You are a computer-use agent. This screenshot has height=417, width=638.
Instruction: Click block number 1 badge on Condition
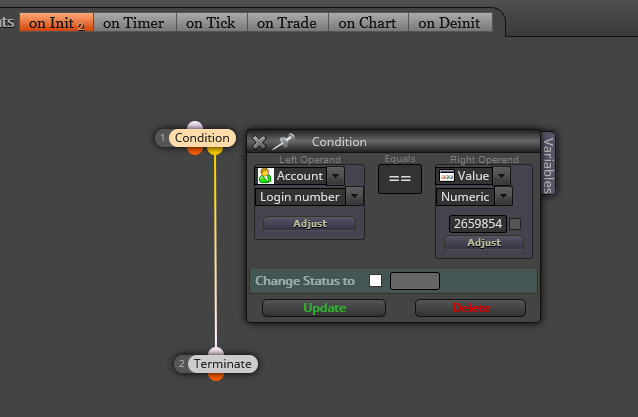coord(162,138)
